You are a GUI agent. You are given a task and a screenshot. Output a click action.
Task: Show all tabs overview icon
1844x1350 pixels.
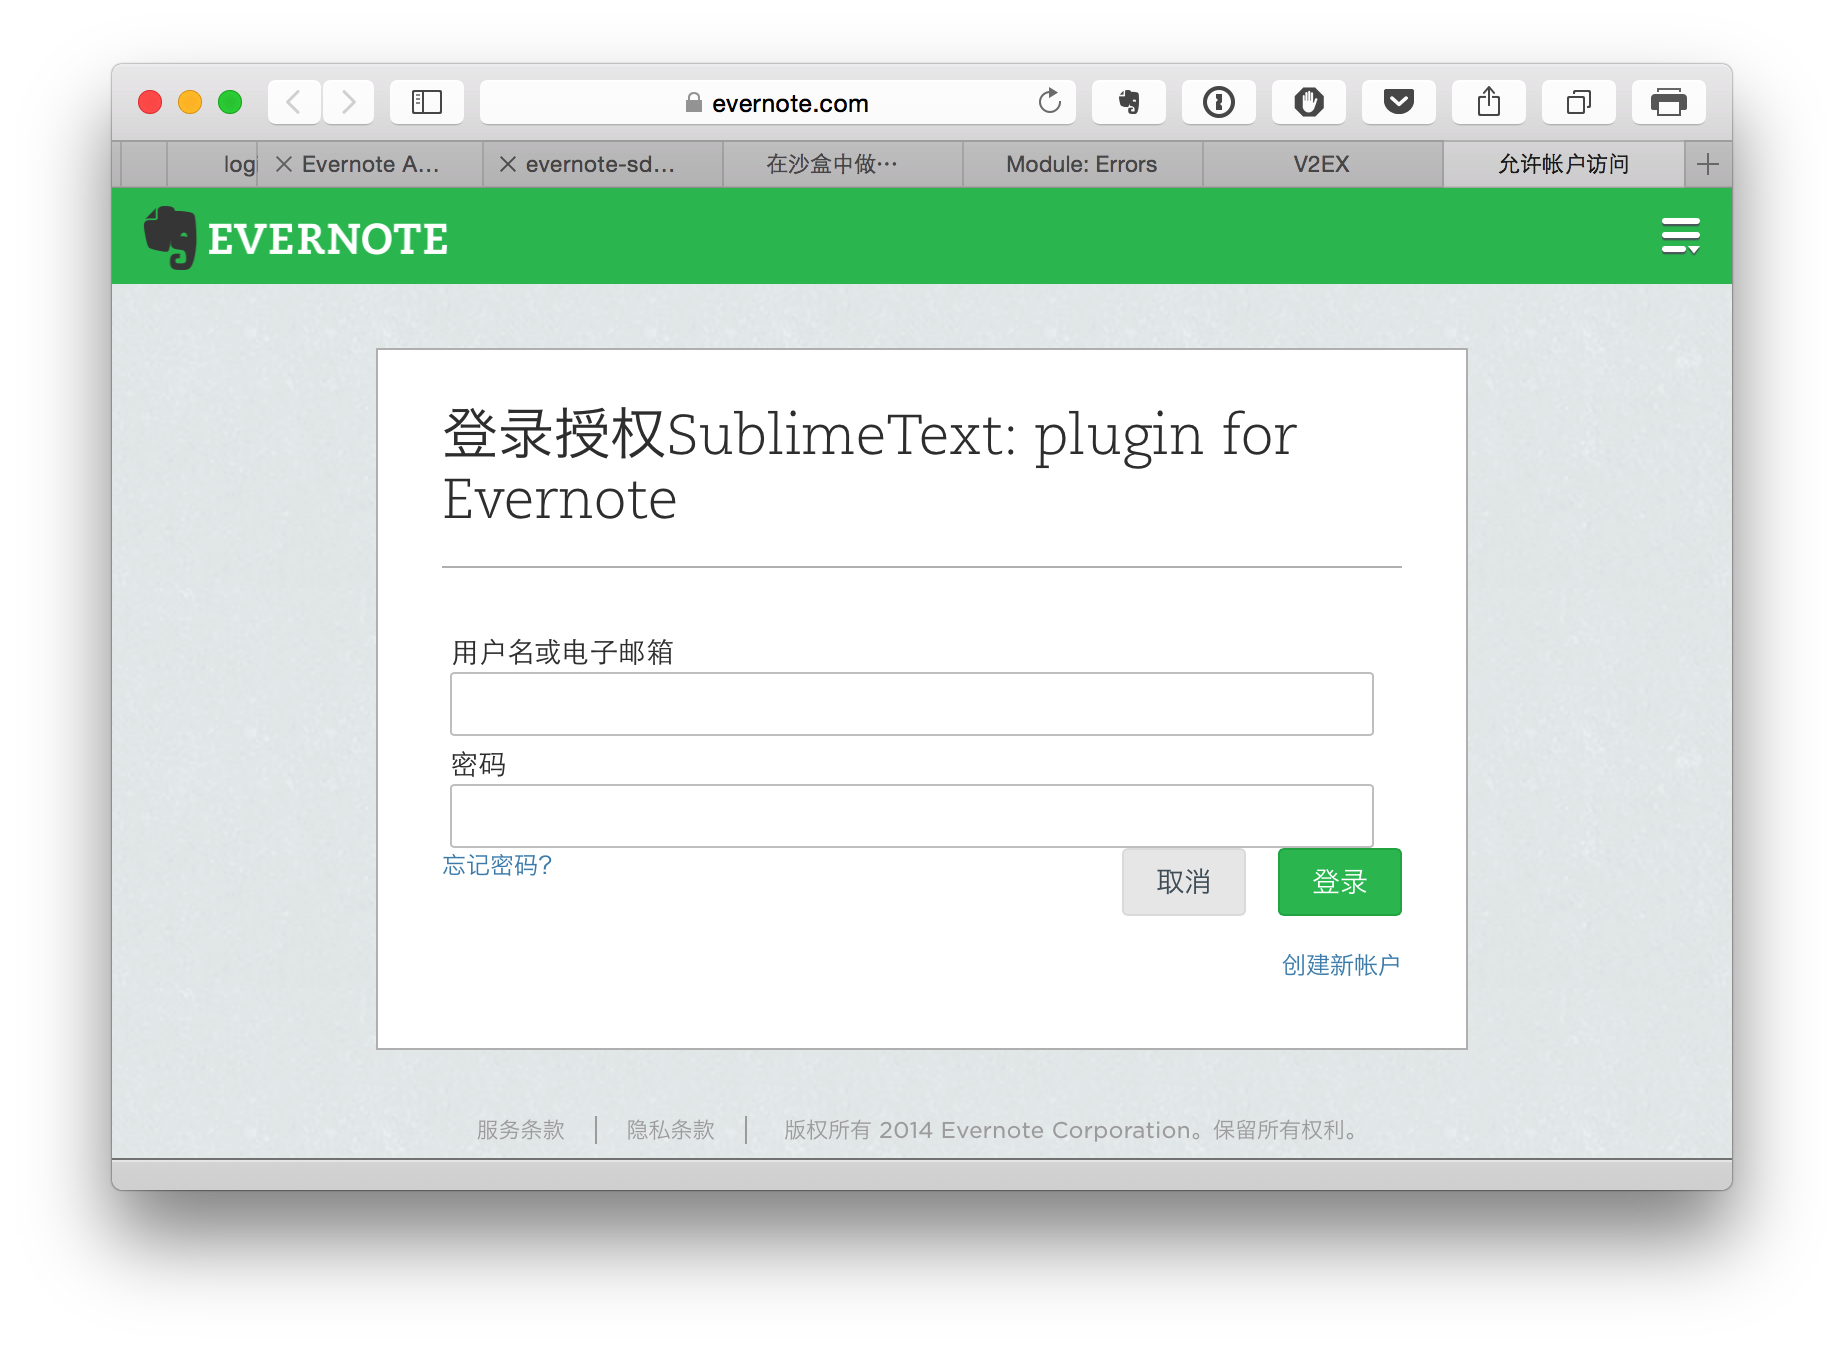[1579, 102]
